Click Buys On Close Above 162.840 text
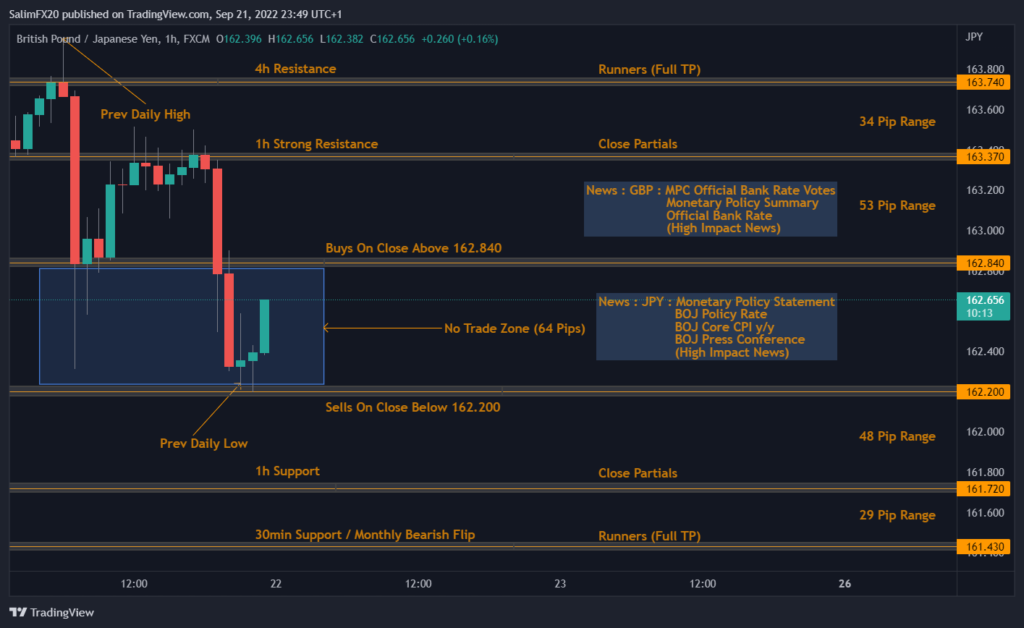This screenshot has height=628, width=1024. click(413, 248)
